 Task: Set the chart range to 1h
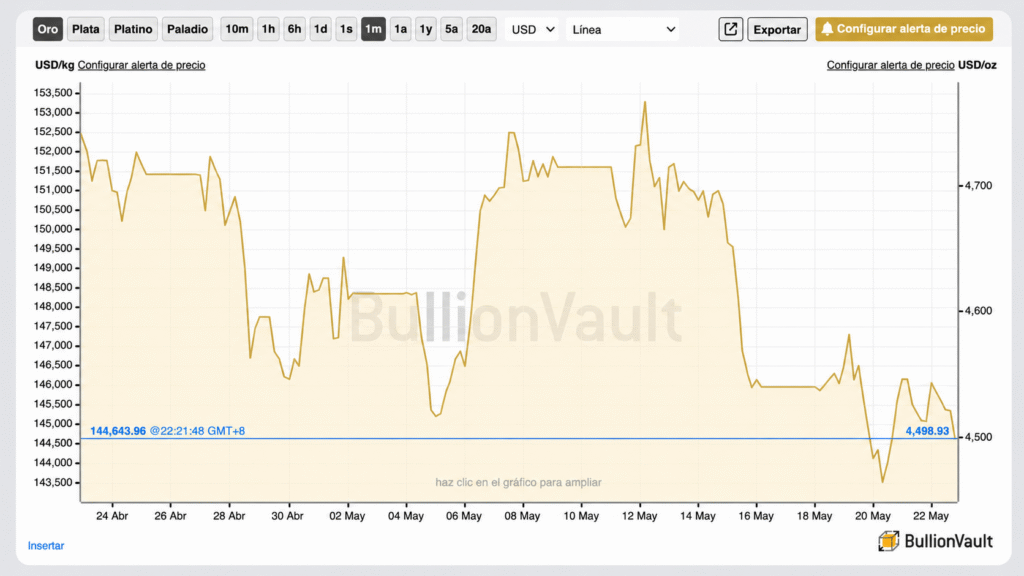click(268, 29)
